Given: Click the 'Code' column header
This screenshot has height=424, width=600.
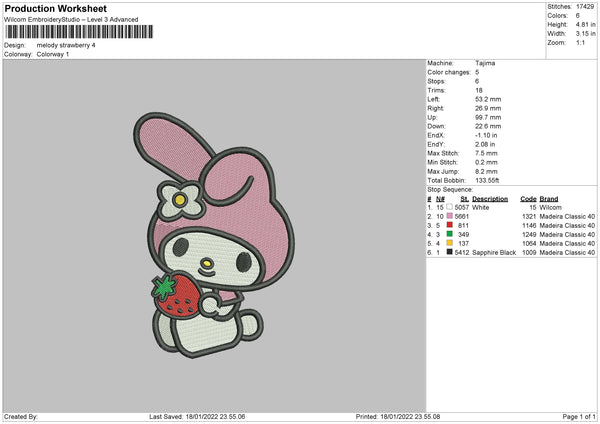Looking at the screenshot, I should (x=528, y=199).
